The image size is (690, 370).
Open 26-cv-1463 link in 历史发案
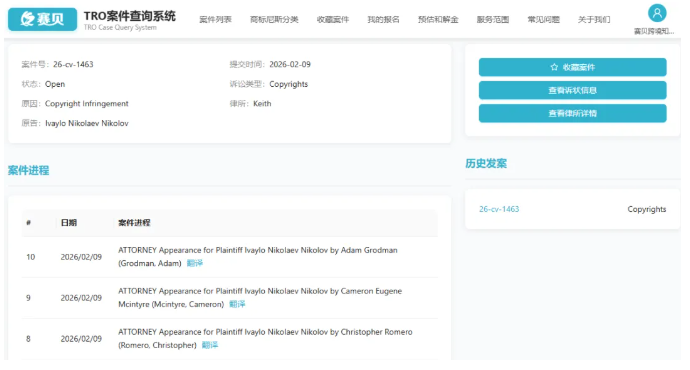point(499,209)
